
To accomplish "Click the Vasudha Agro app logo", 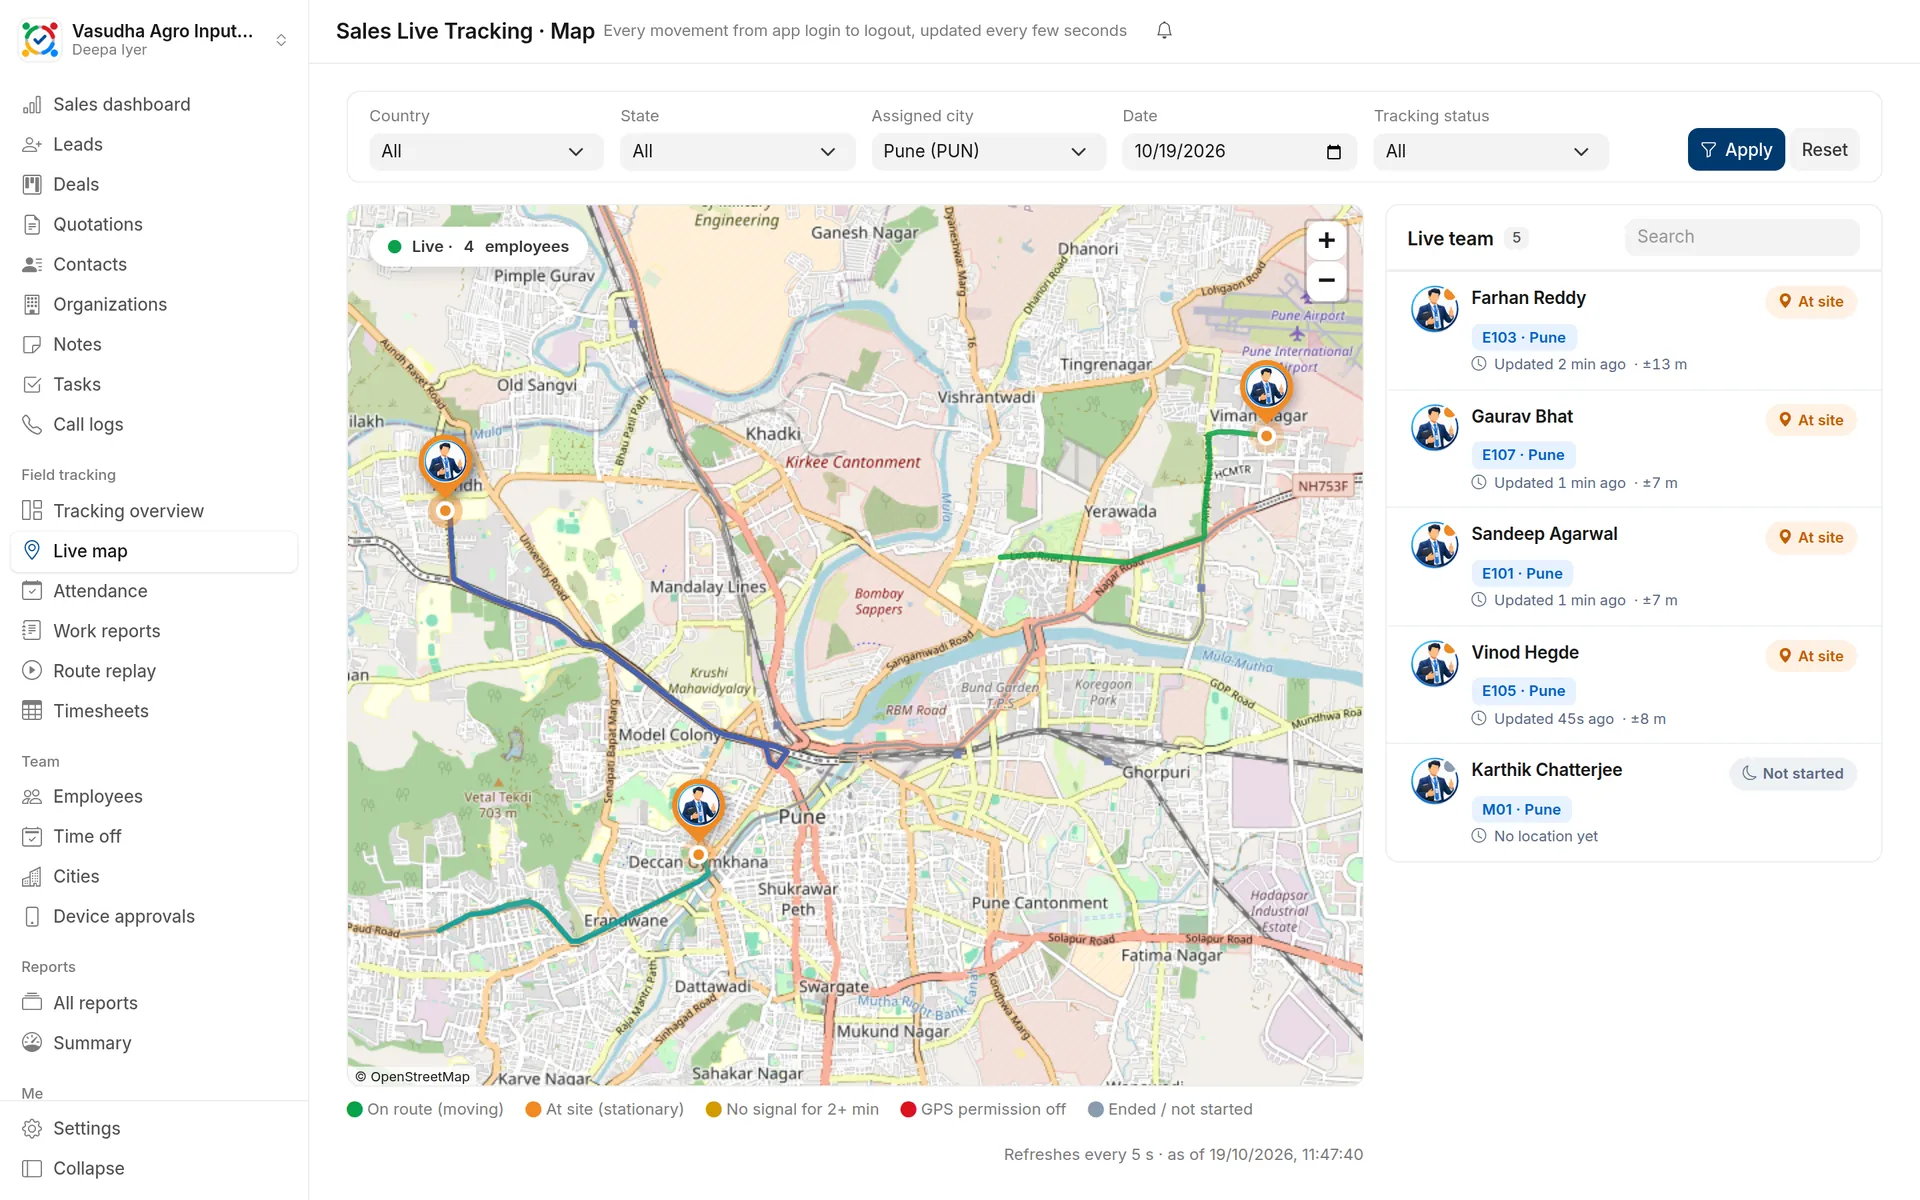I will tap(40, 39).
